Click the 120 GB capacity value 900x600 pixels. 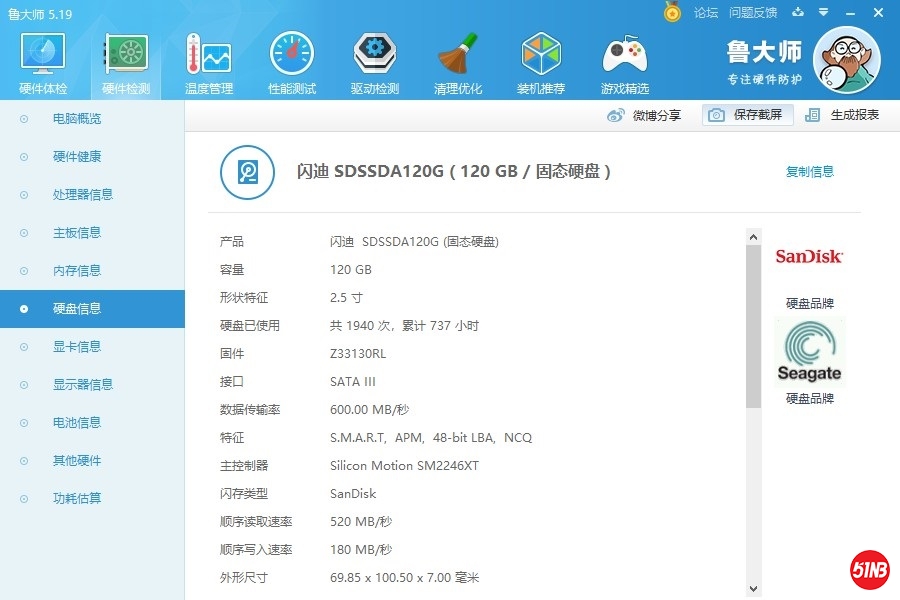click(x=351, y=270)
